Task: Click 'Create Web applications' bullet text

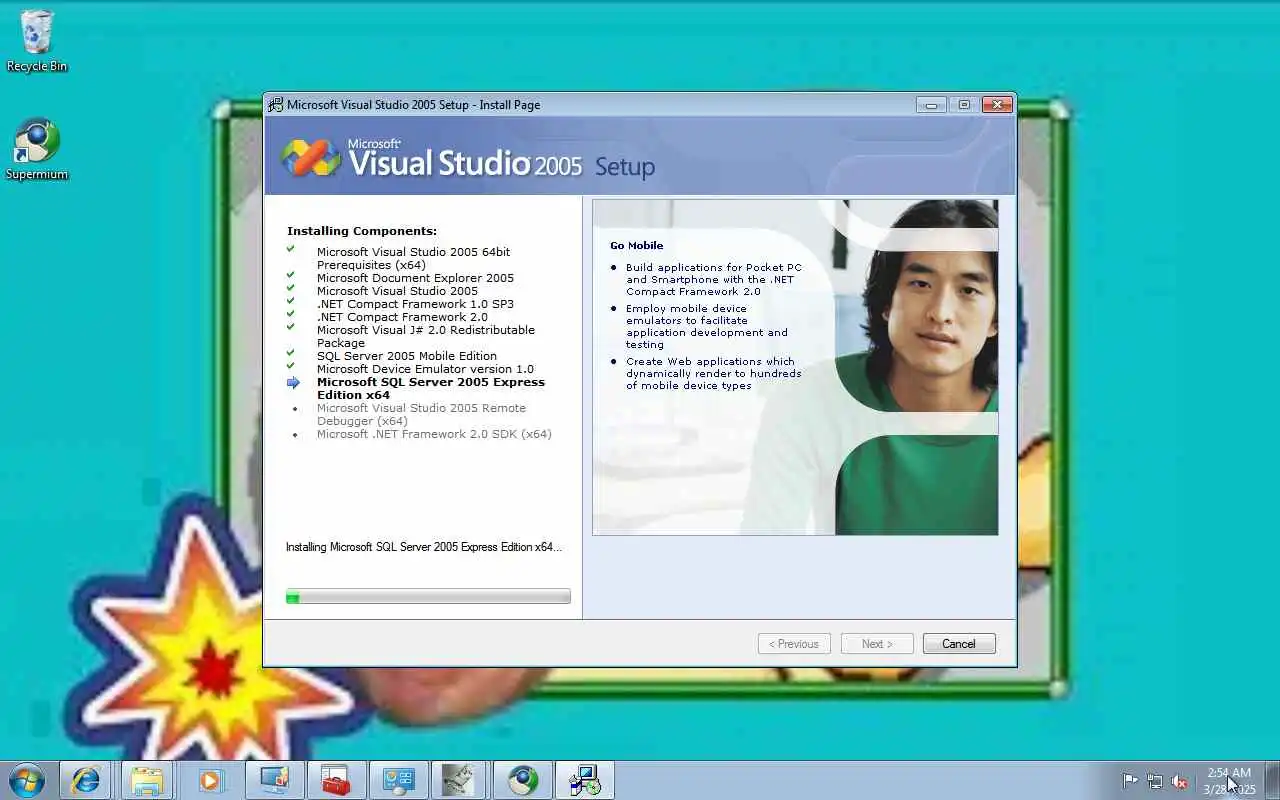Action: coord(714,373)
